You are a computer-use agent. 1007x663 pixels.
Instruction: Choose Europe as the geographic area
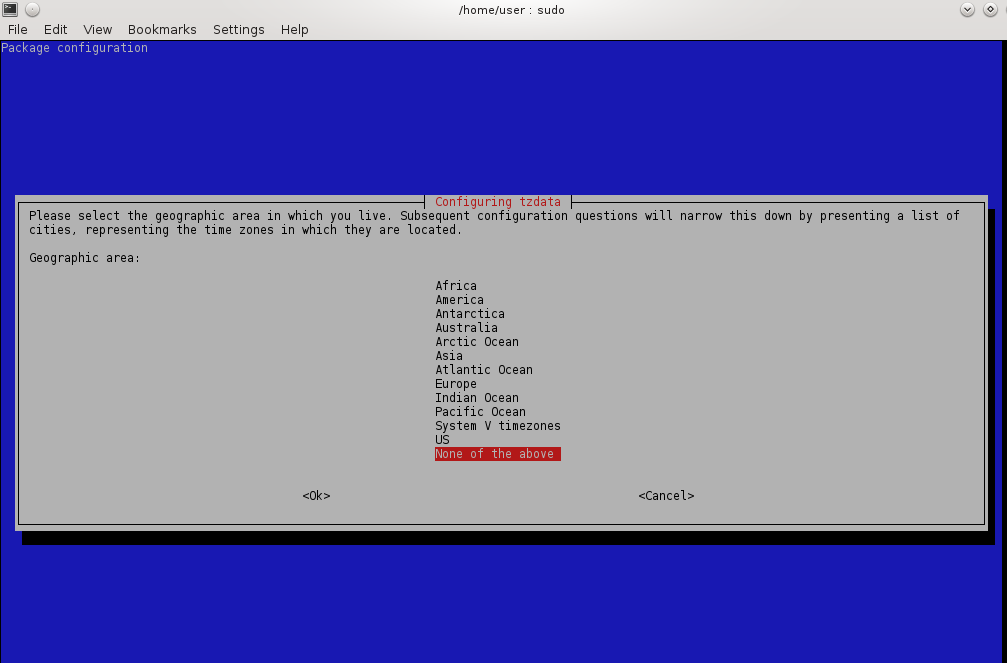456,384
